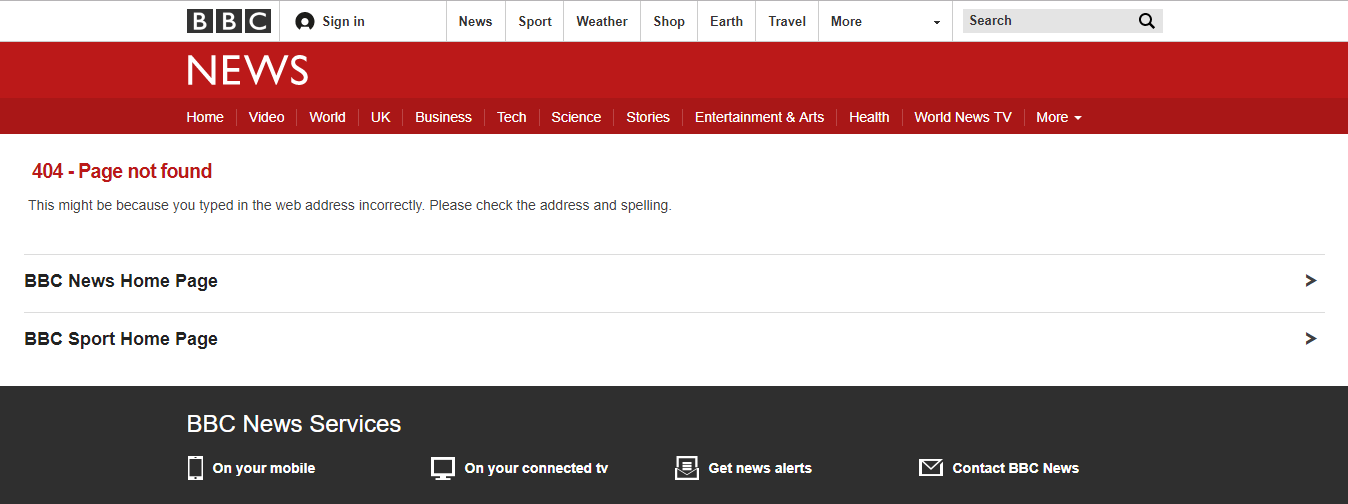This screenshot has height=504, width=1348.
Task: Go to Video section
Action: (266, 117)
